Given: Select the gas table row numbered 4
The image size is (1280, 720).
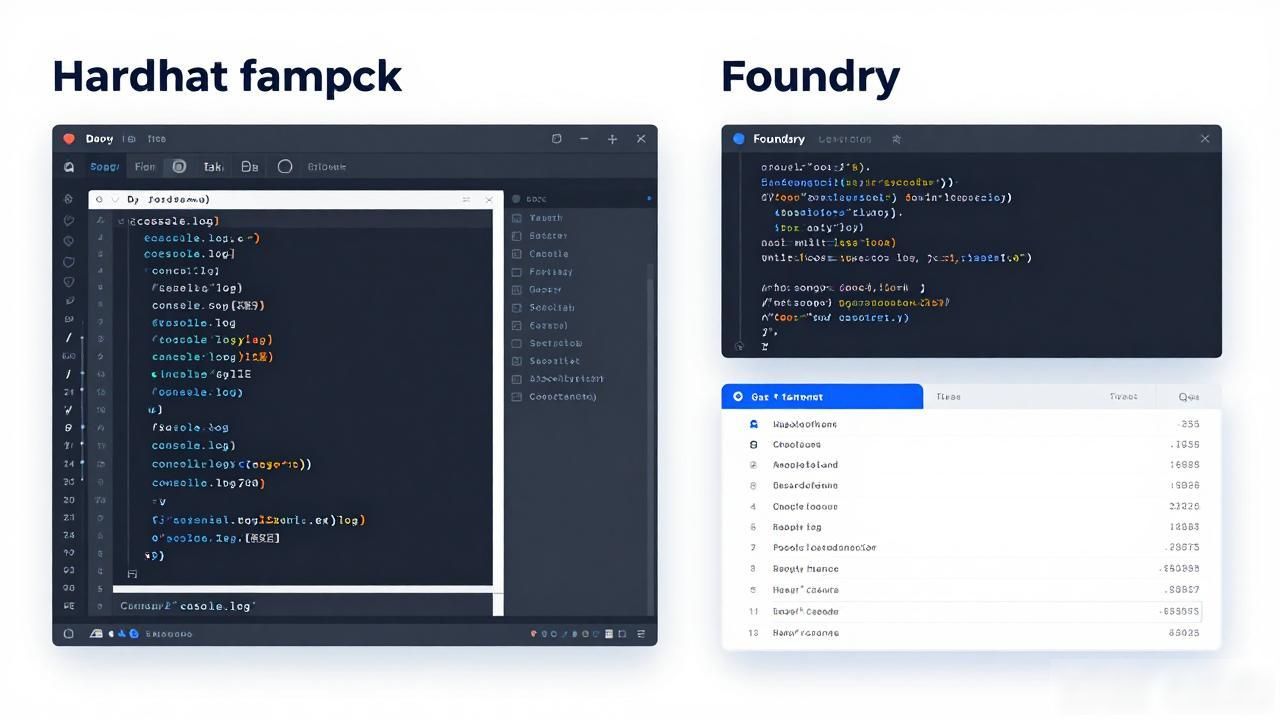Looking at the screenshot, I should click(x=972, y=507).
